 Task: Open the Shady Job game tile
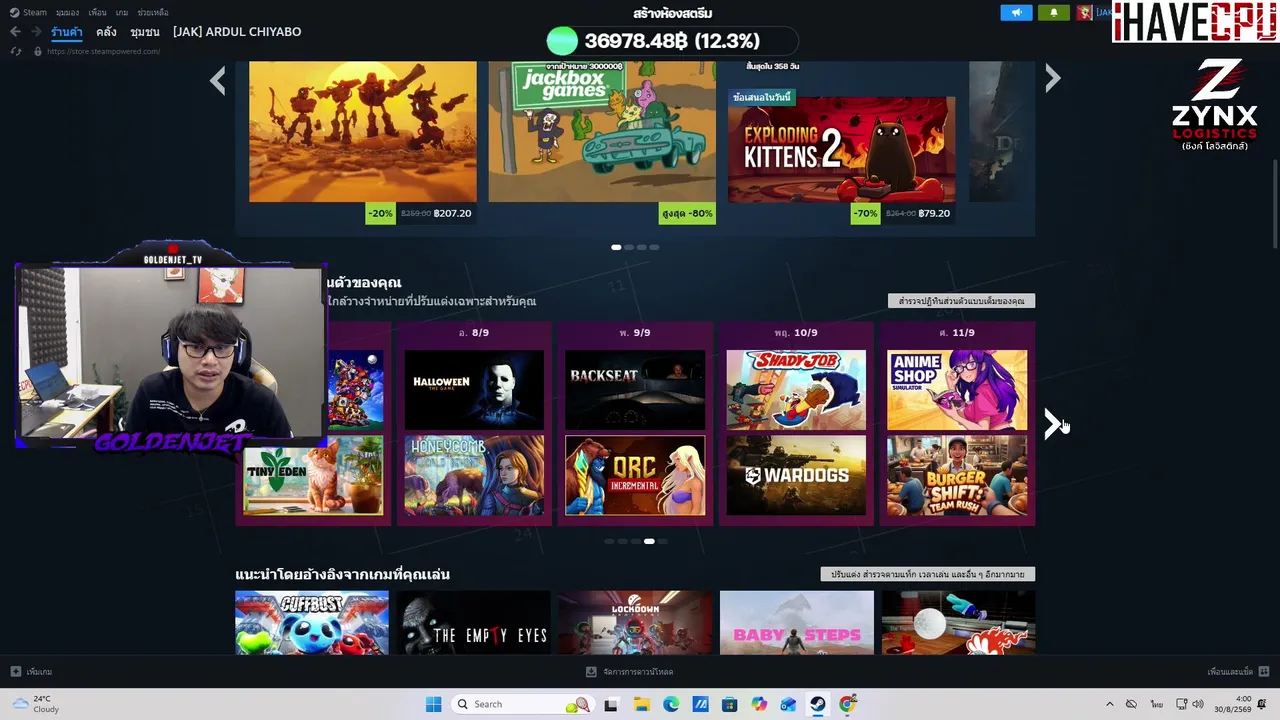pos(796,390)
